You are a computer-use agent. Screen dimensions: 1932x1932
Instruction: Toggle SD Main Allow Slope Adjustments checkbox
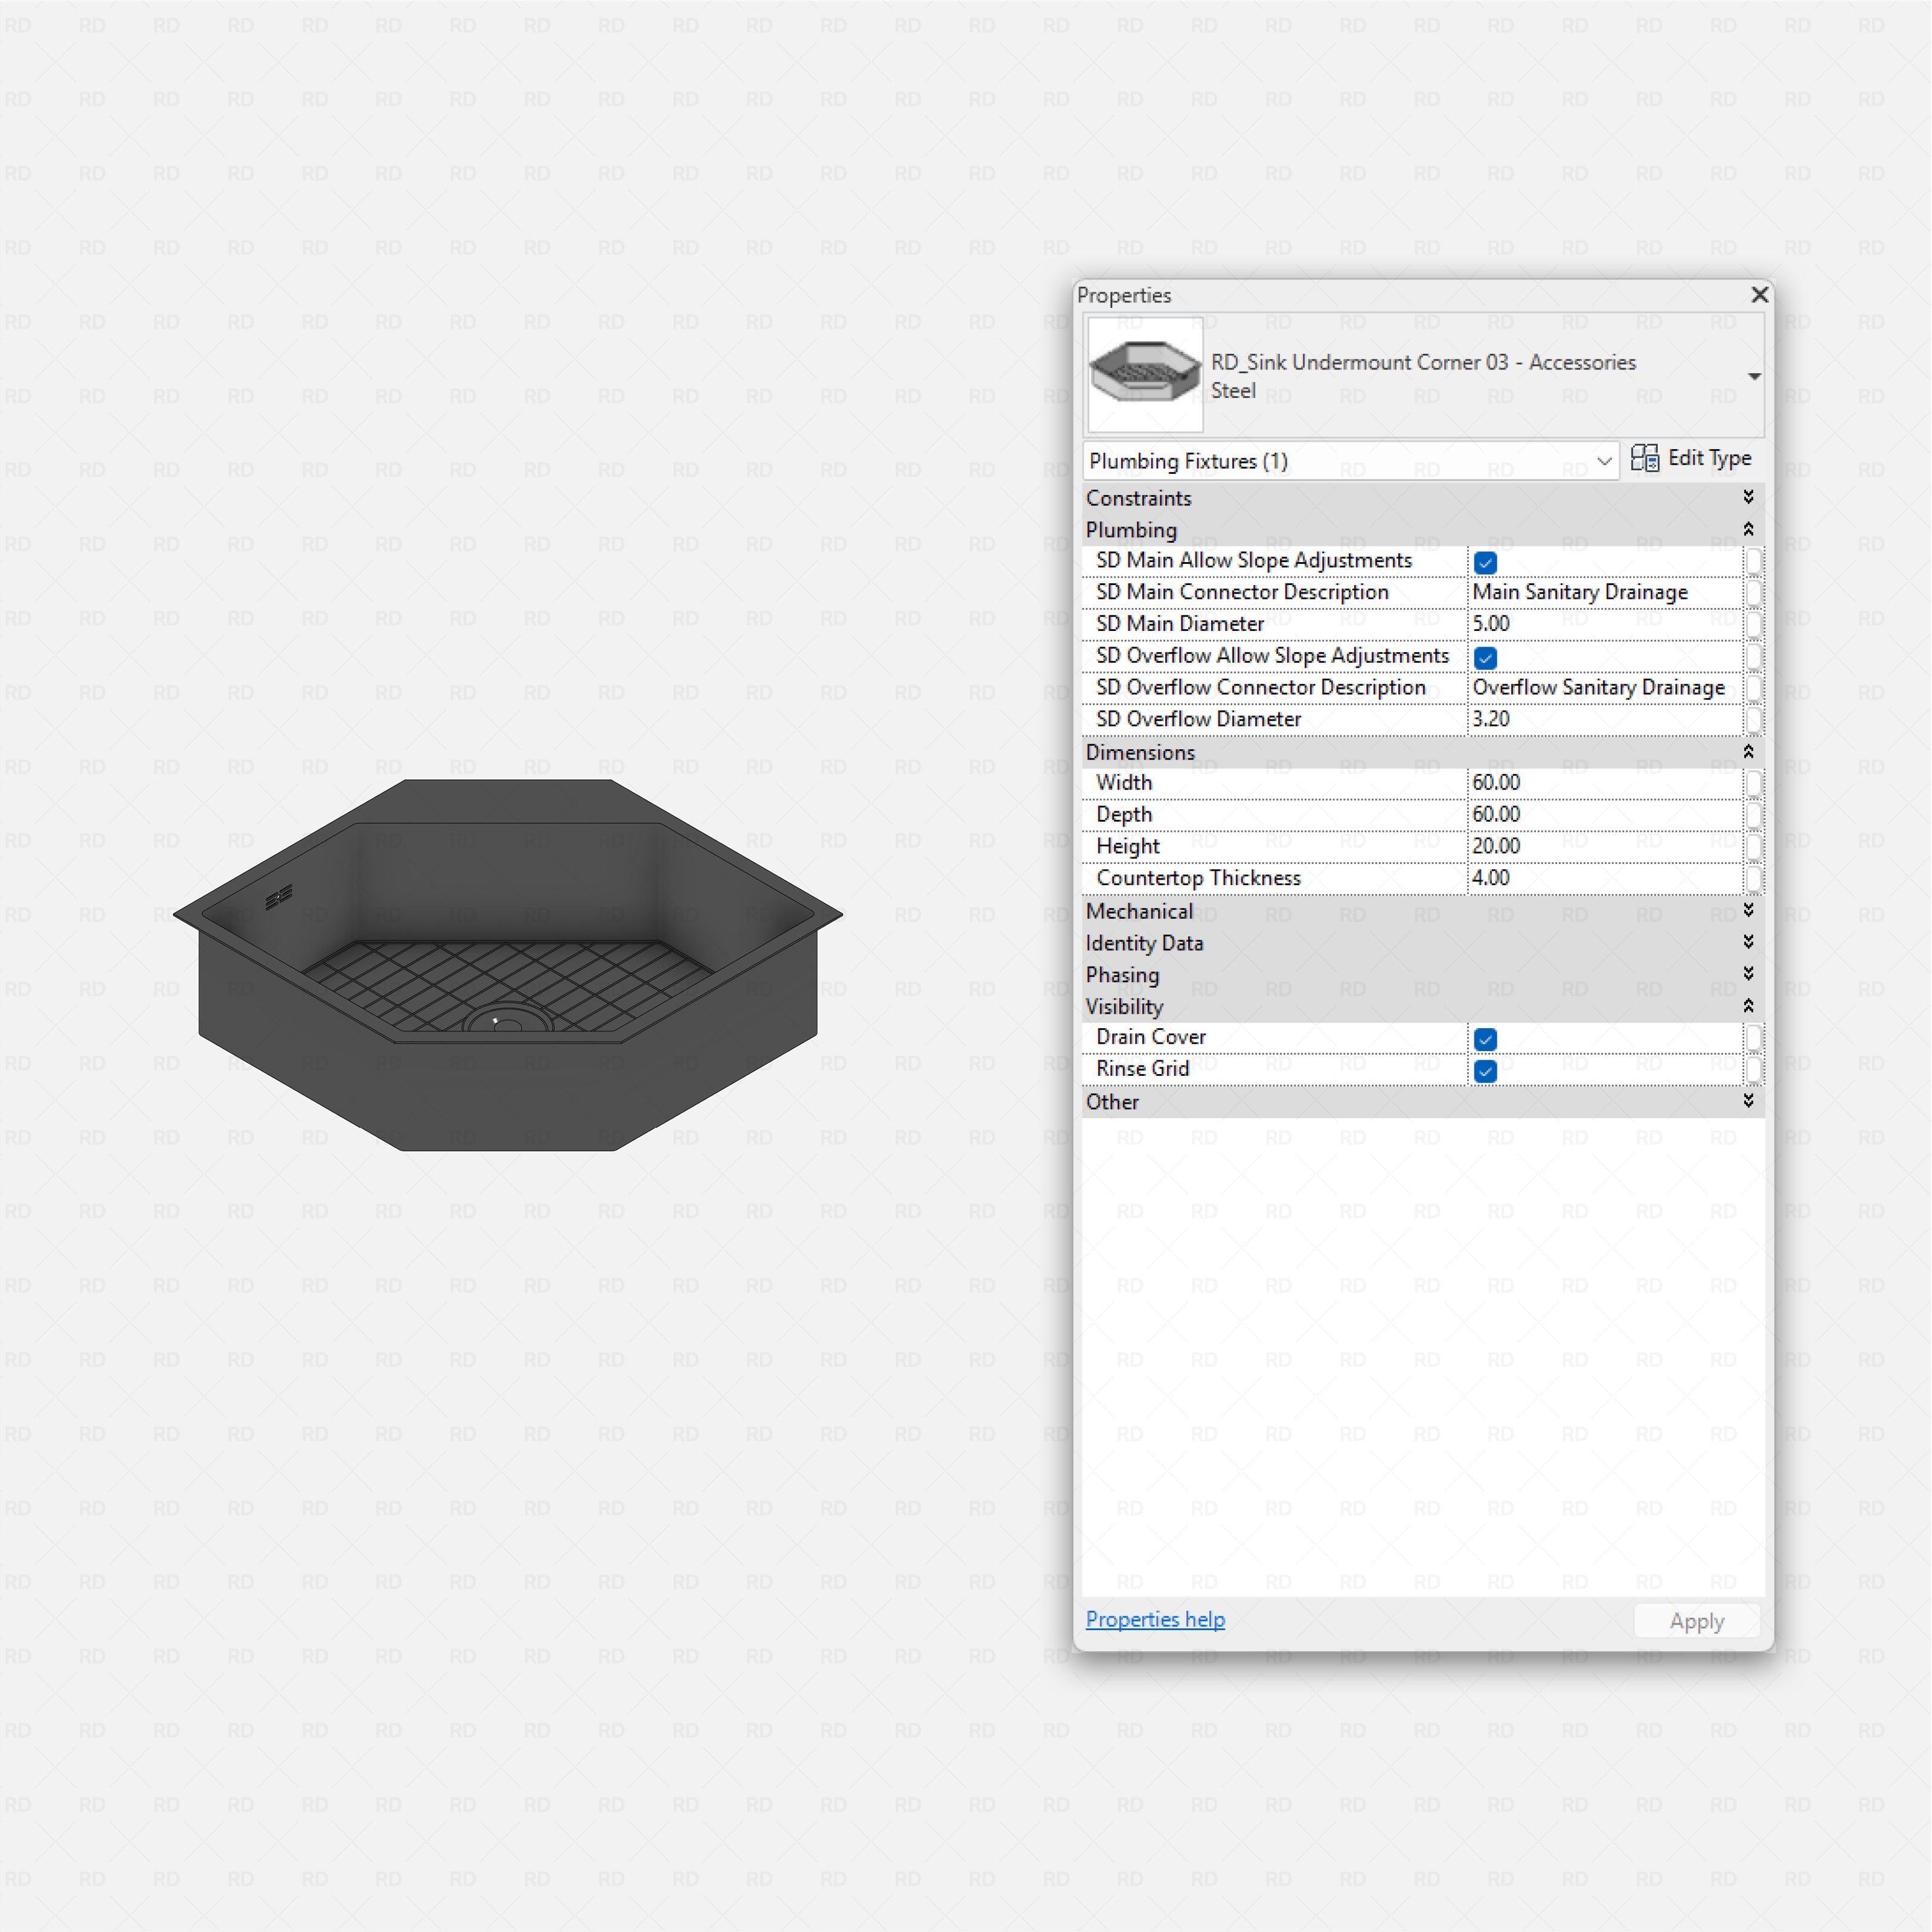(x=1485, y=562)
